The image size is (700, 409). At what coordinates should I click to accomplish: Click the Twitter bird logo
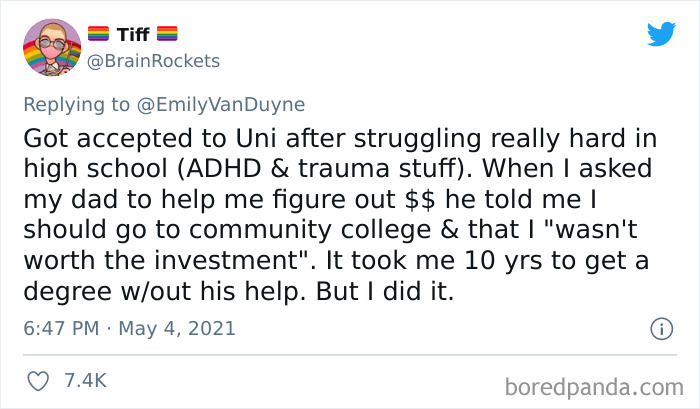[661, 34]
